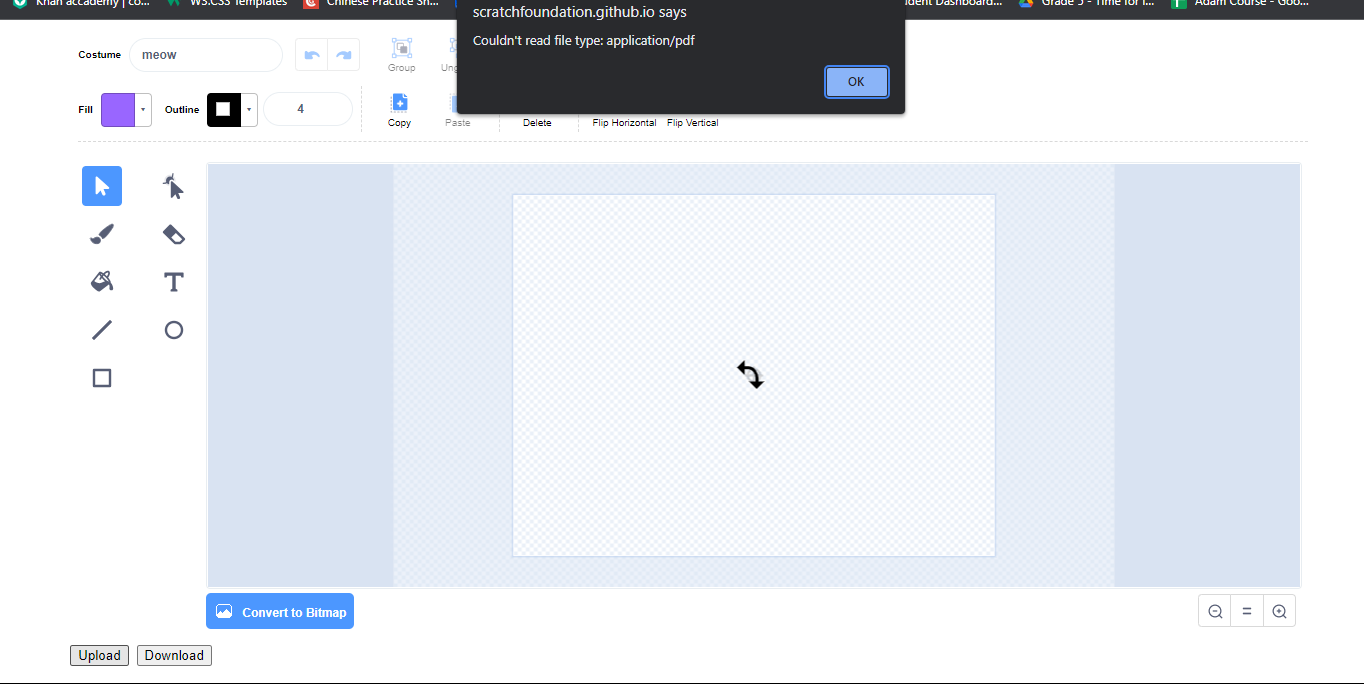Zoom in using the magnifier plus button
The width and height of the screenshot is (1364, 684).
1279,610
